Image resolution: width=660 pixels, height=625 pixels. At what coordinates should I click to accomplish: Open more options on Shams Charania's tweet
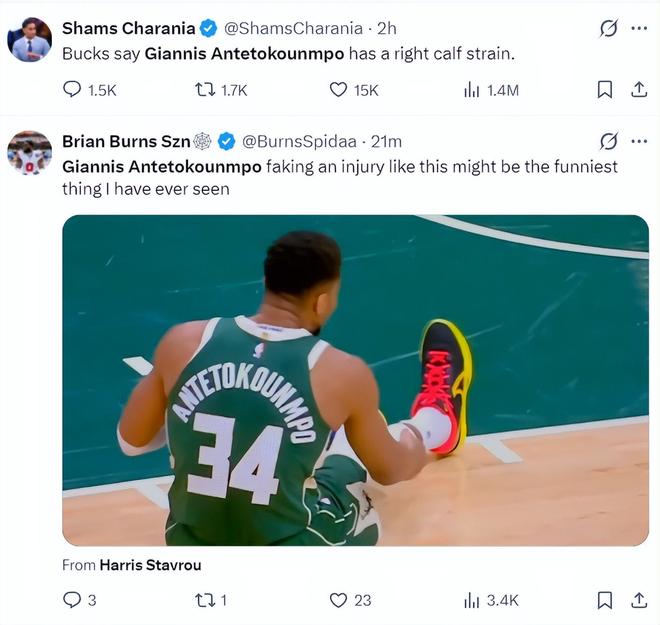(639, 28)
